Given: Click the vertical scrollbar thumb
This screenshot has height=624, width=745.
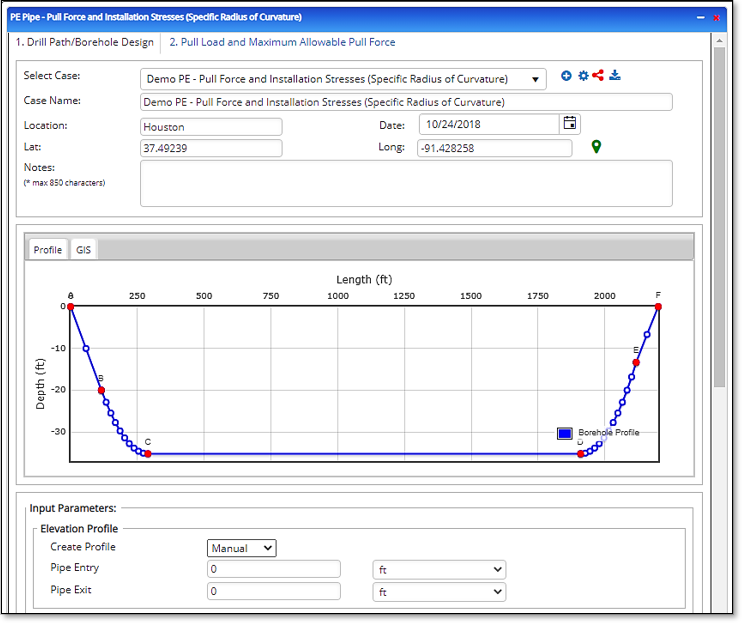Looking at the screenshot, I should [x=719, y=215].
